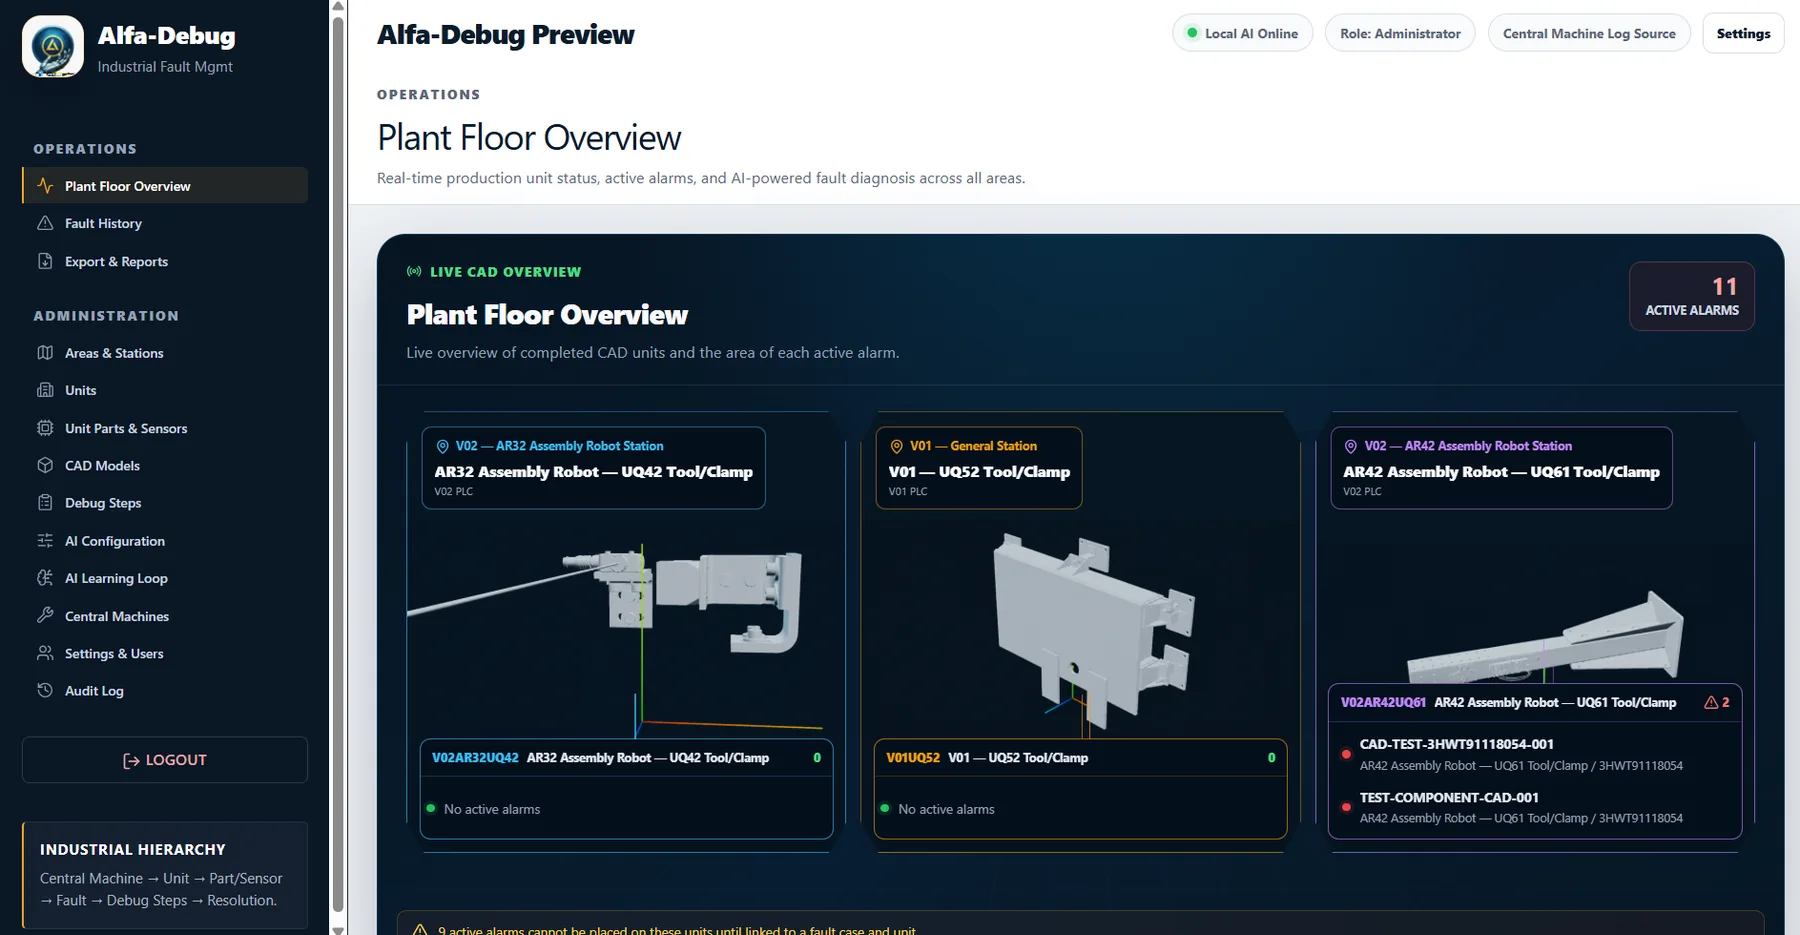Screen dimensions: 1800x935
Task: Click the AI Configuration sliders icon
Action: [x=45, y=541]
